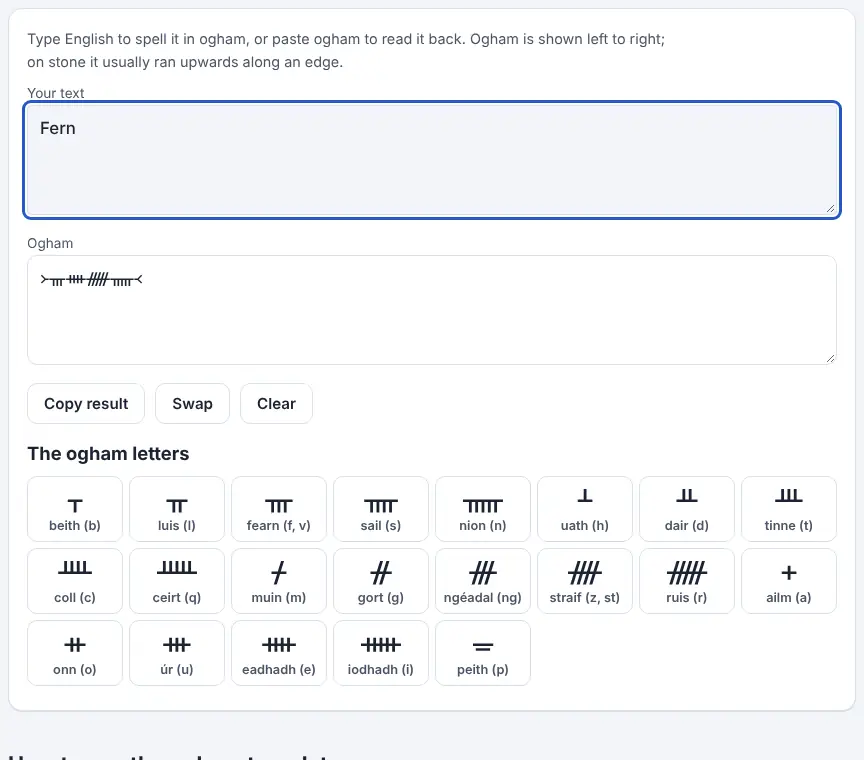Choose the fearn (f, v) letter card

click(279, 509)
